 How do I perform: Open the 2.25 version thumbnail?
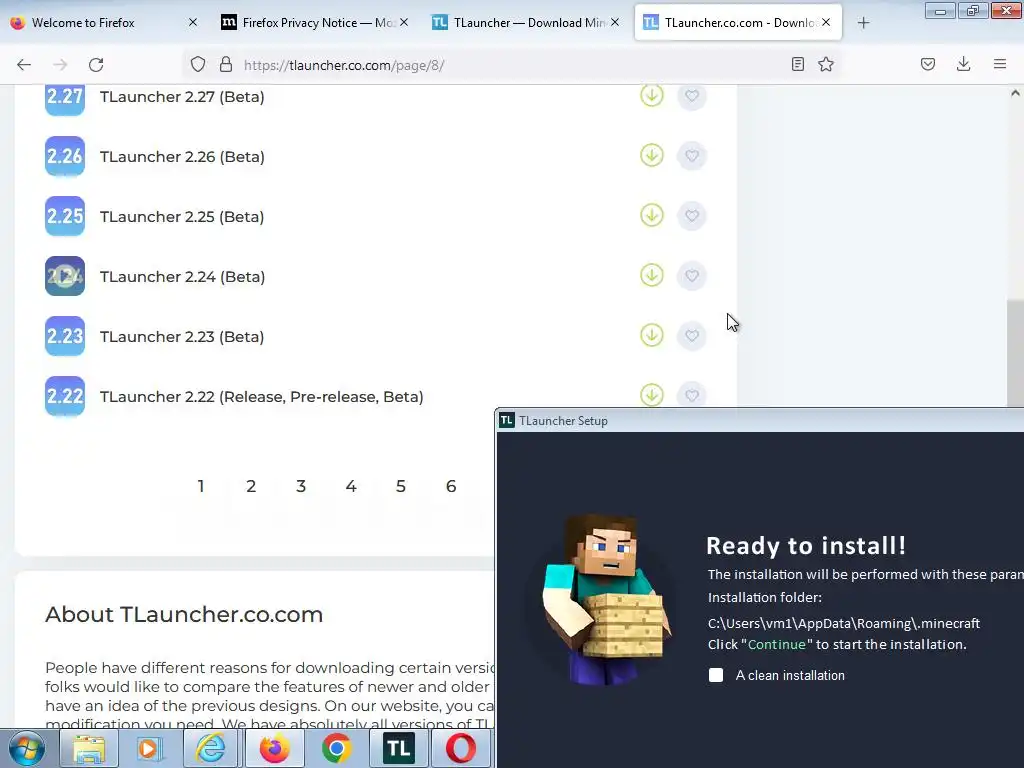click(65, 216)
